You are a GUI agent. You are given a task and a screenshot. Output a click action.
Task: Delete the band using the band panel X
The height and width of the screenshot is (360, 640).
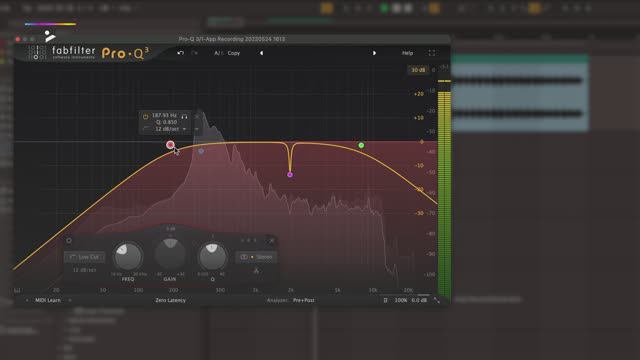click(x=271, y=241)
